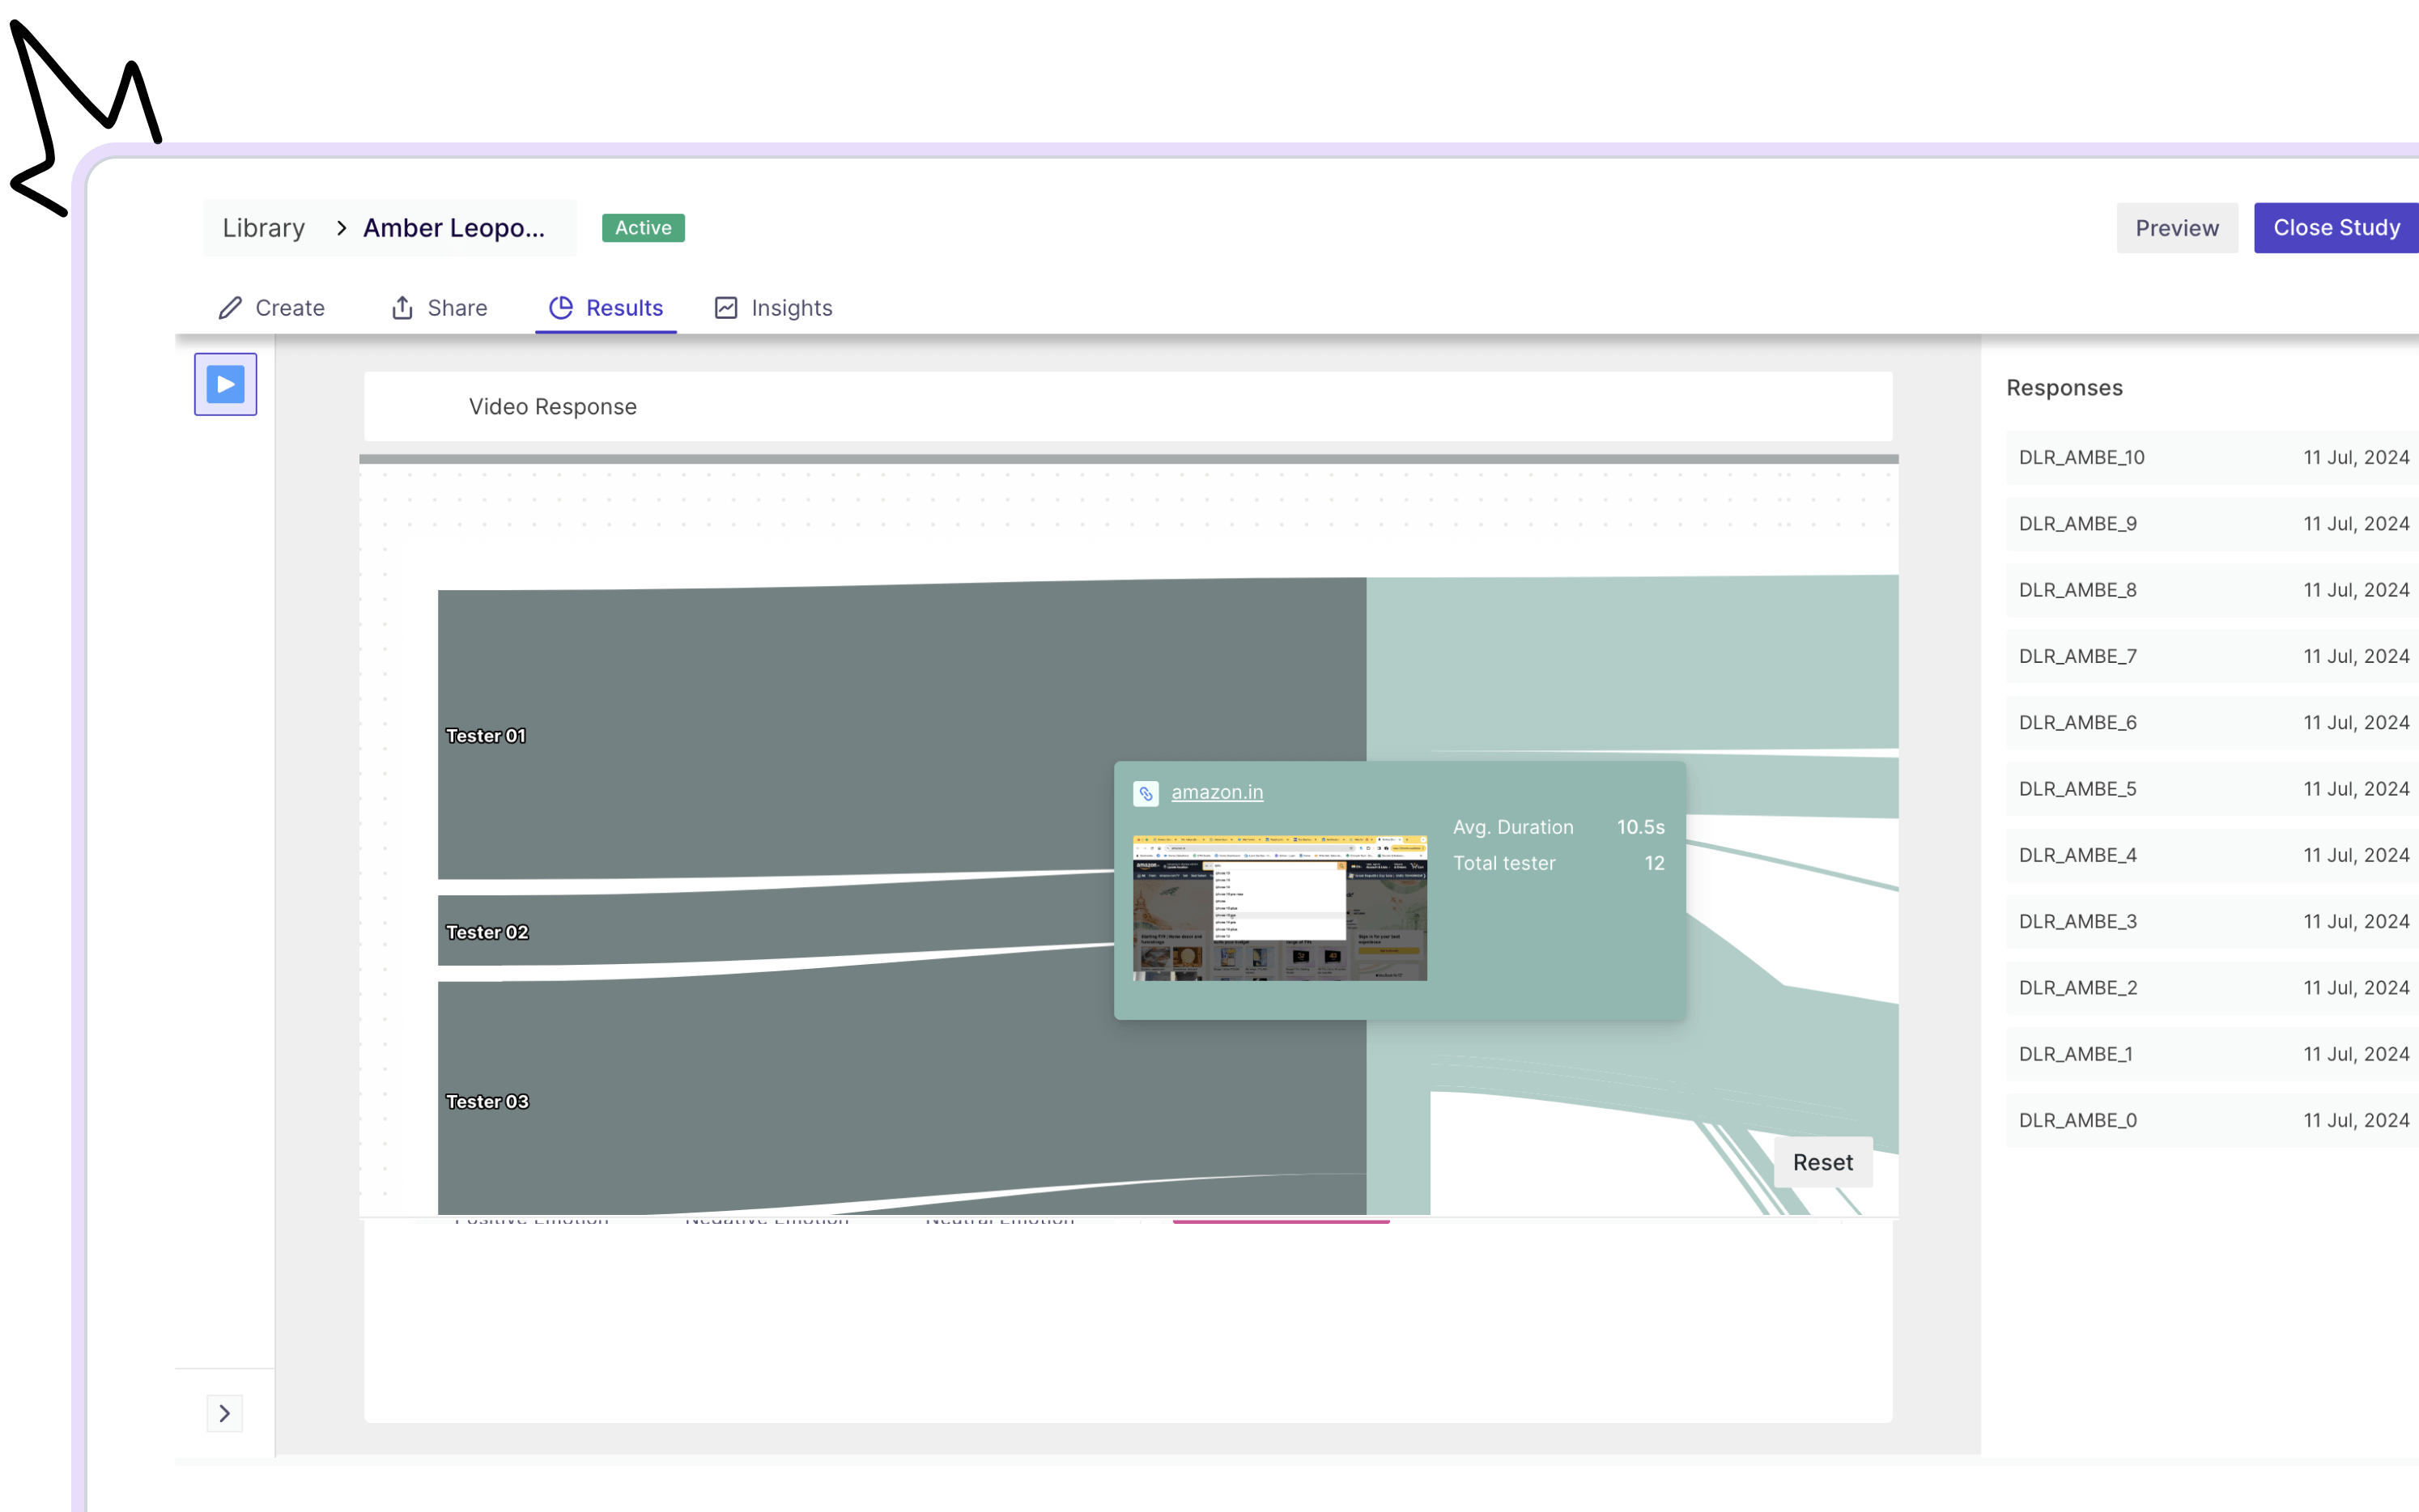Click the Preview button

(x=2177, y=228)
